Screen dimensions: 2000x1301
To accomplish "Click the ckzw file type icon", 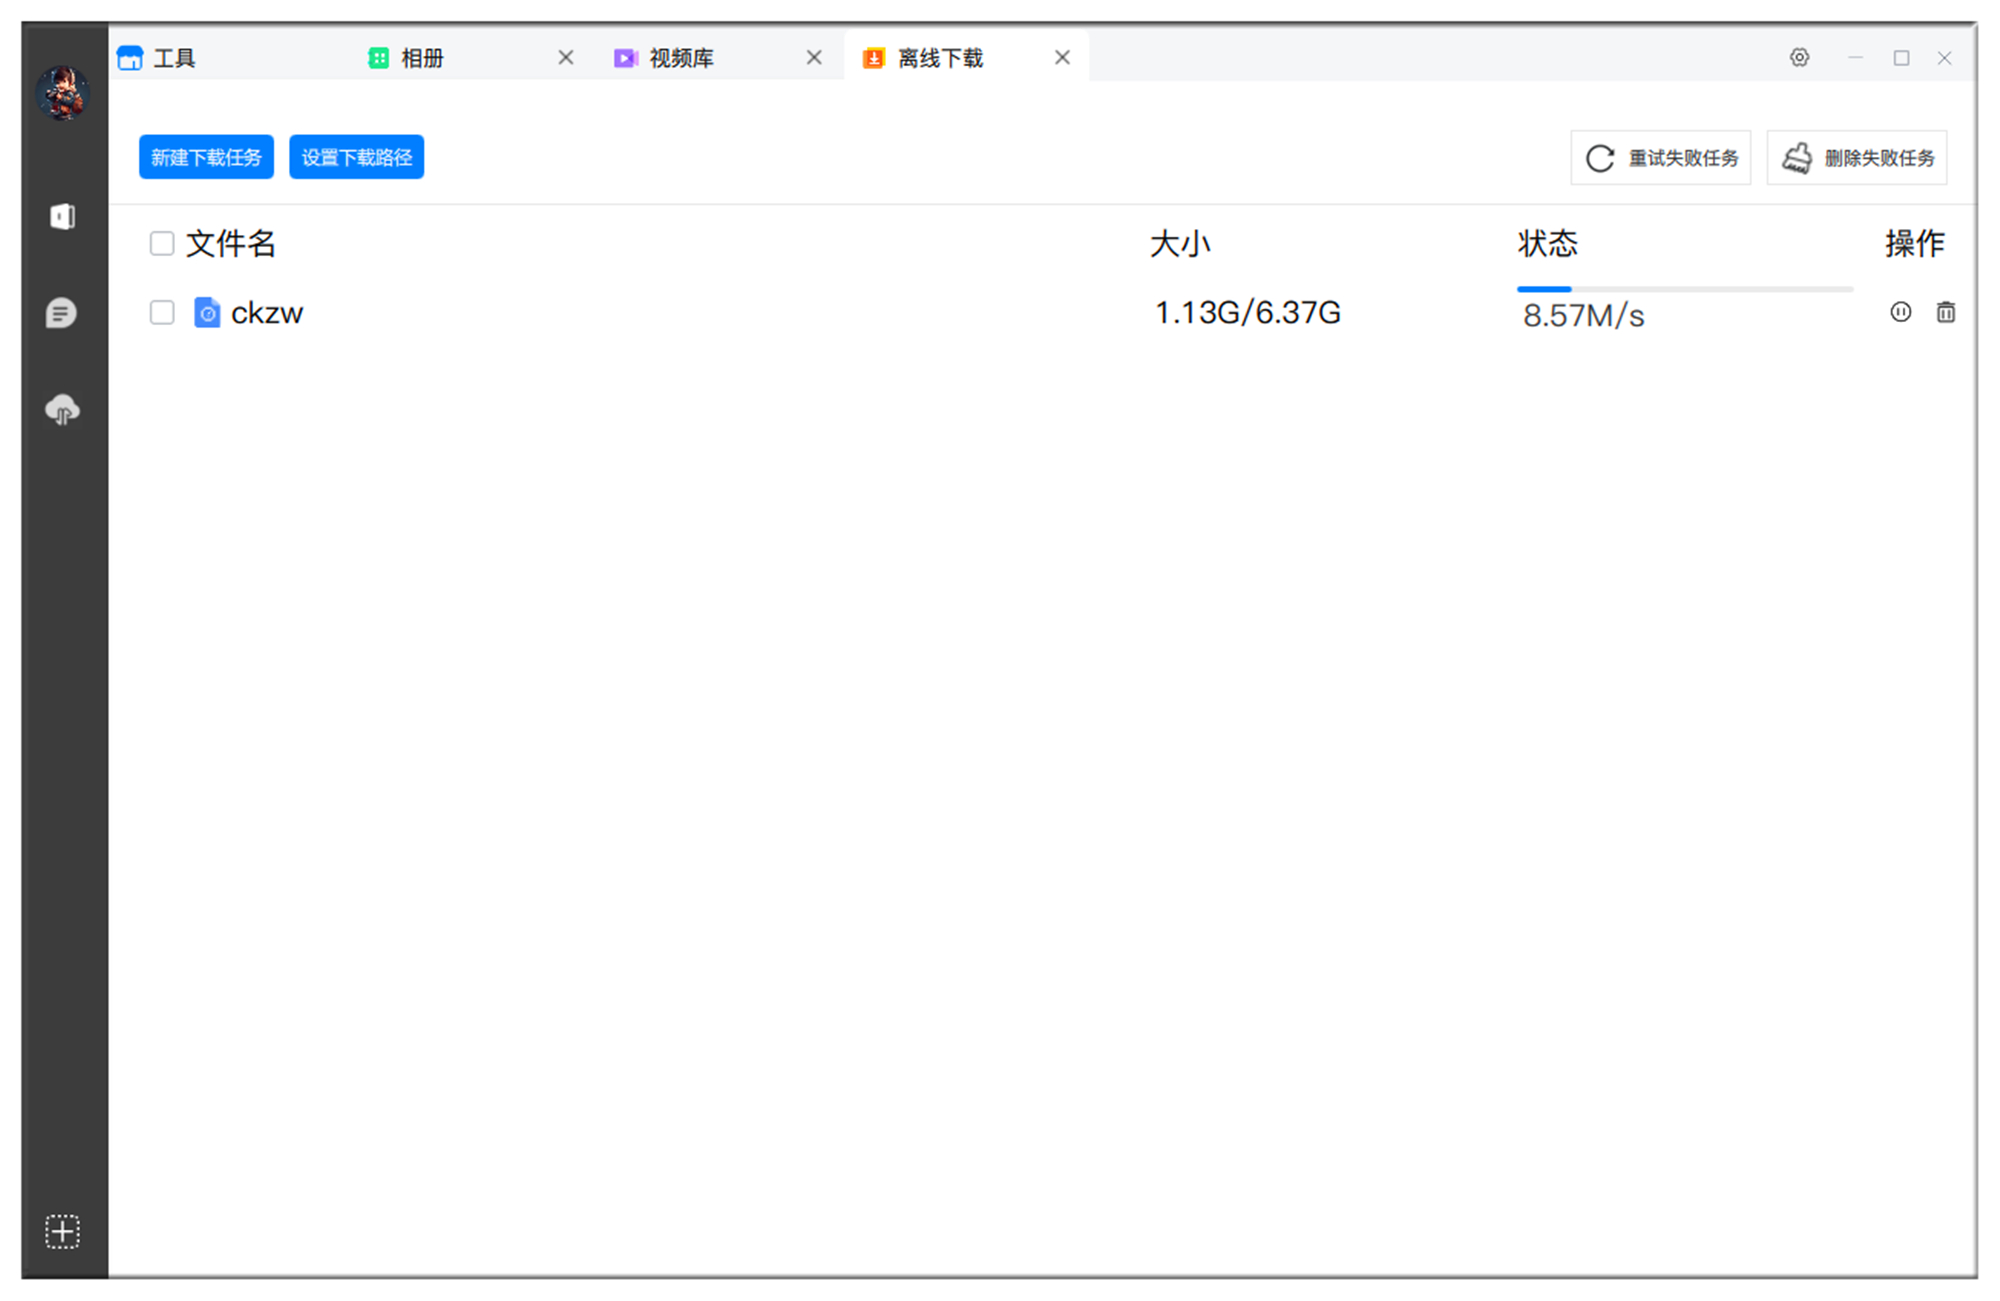I will pos(207,313).
